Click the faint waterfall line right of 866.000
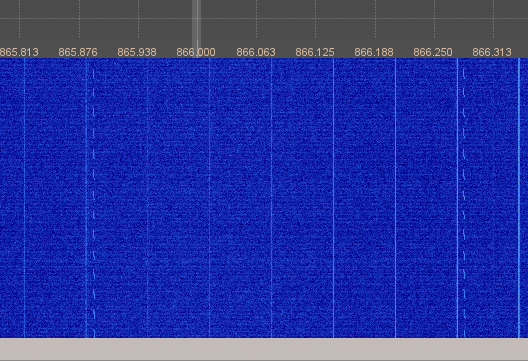The image size is (528, 361). click(x=209, y=198)
